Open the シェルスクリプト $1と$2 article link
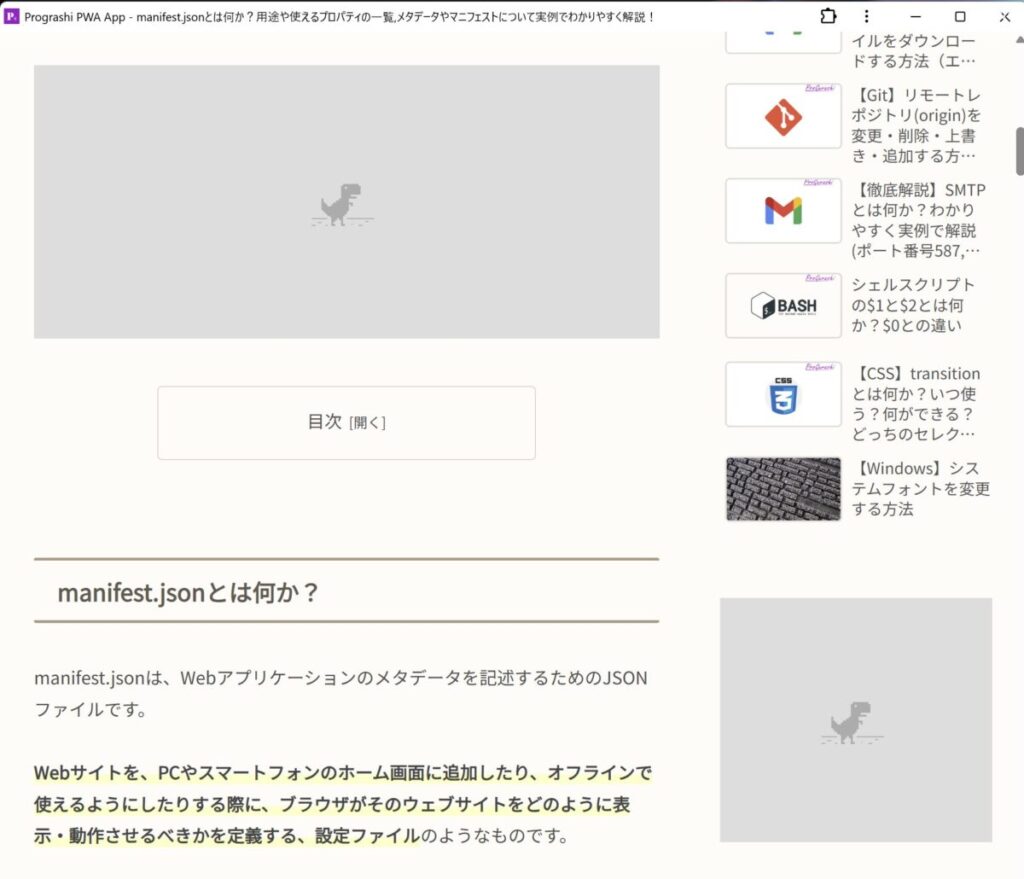 pyautogui.click(x=913, y=305)
